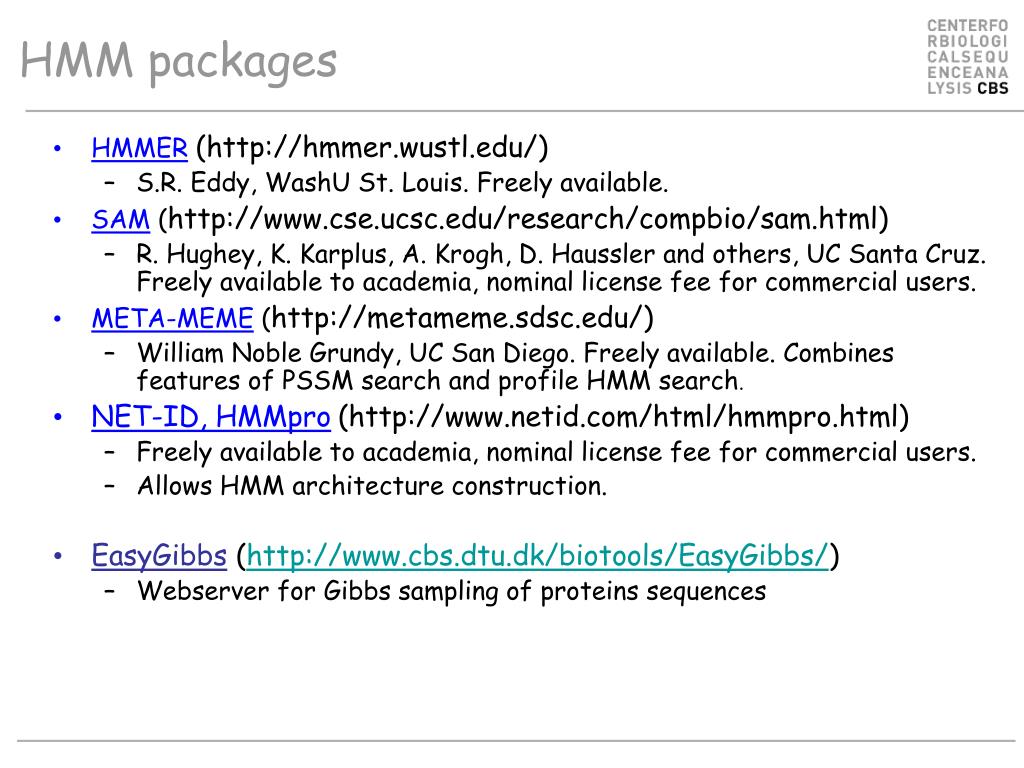Select the William Noble Grundy description text

click(515, 367)
